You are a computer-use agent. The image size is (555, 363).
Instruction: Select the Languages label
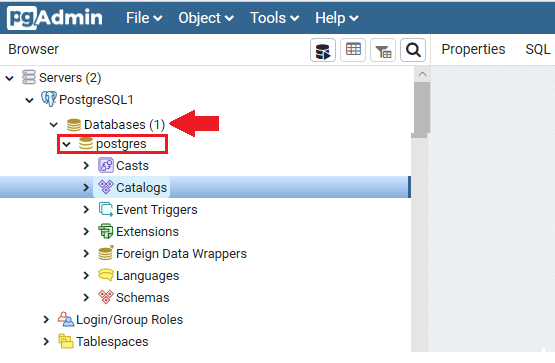[x=148, y=276]
